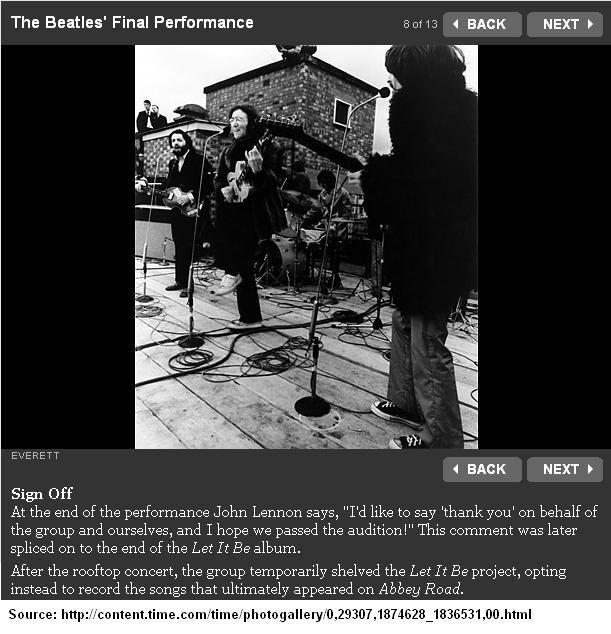Click the sneakers in the photo foreground
This screenshot has height=634, width=611.
pos(400,425)
